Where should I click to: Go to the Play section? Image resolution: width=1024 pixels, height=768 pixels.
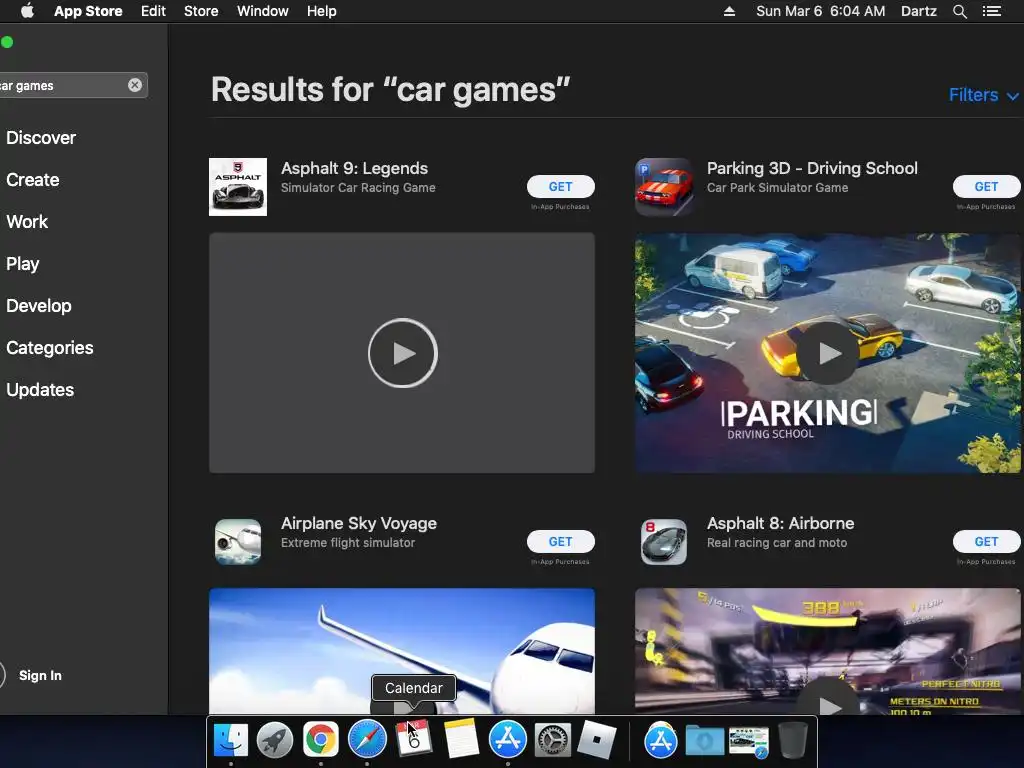[x=23, y=264]
